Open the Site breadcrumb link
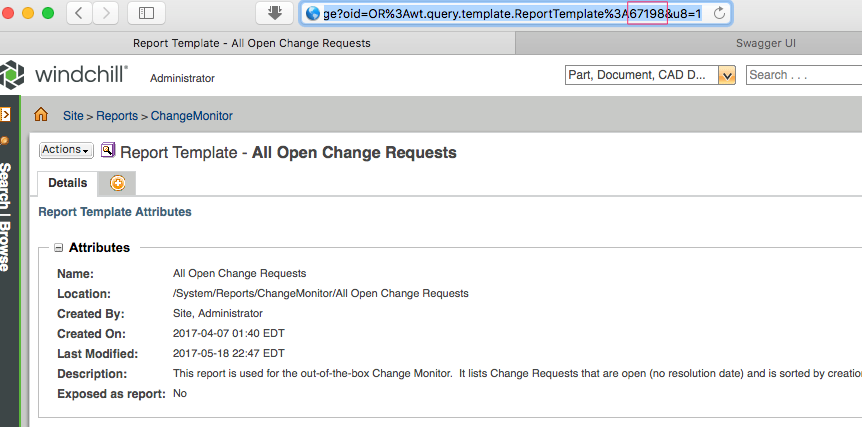This screenshot has width=862, height=427. [x=73, y=116]
